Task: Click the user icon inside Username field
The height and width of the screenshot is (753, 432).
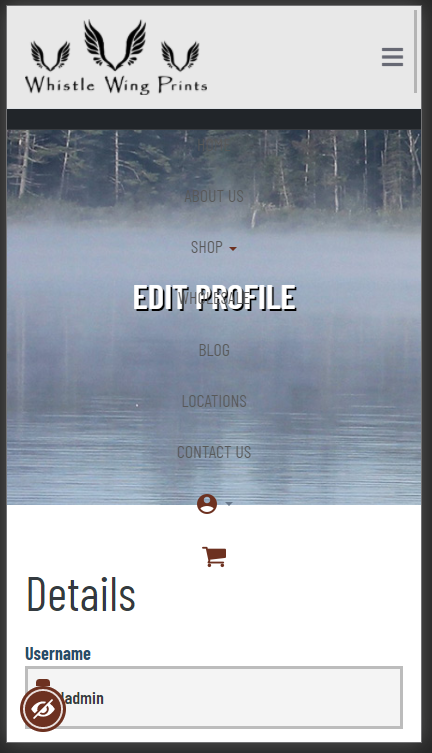Action: point(43,684)
